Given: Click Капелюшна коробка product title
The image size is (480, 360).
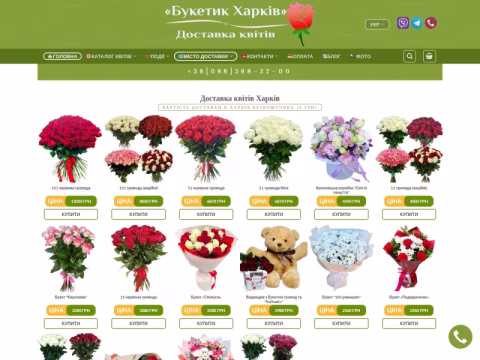Looking at the screenshot, I should point(341,190).
